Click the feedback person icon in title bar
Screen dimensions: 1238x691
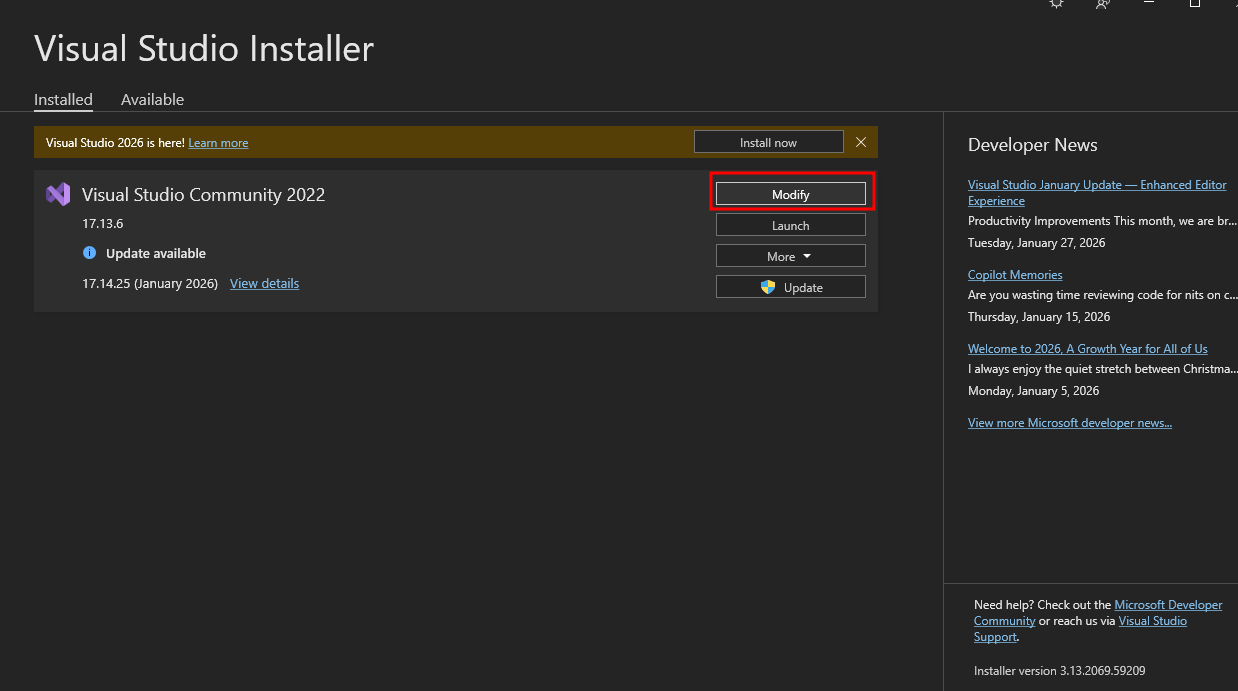pyautogui.click(x=1103, y=4)
